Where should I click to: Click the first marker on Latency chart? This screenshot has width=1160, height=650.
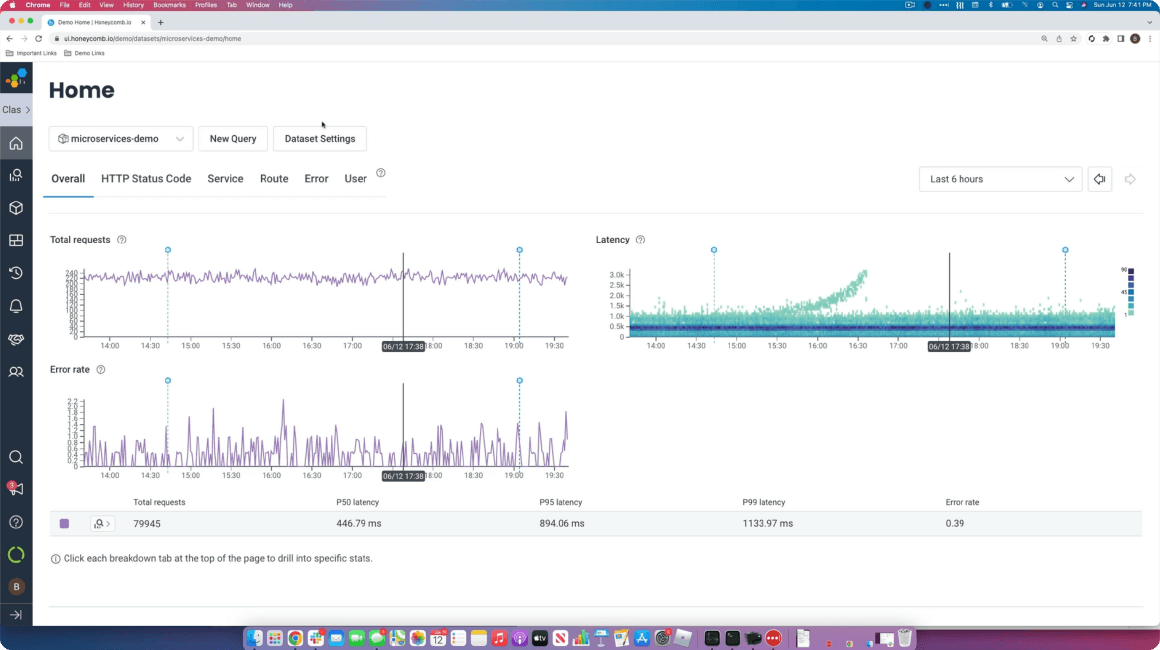(x=714, y=250)
